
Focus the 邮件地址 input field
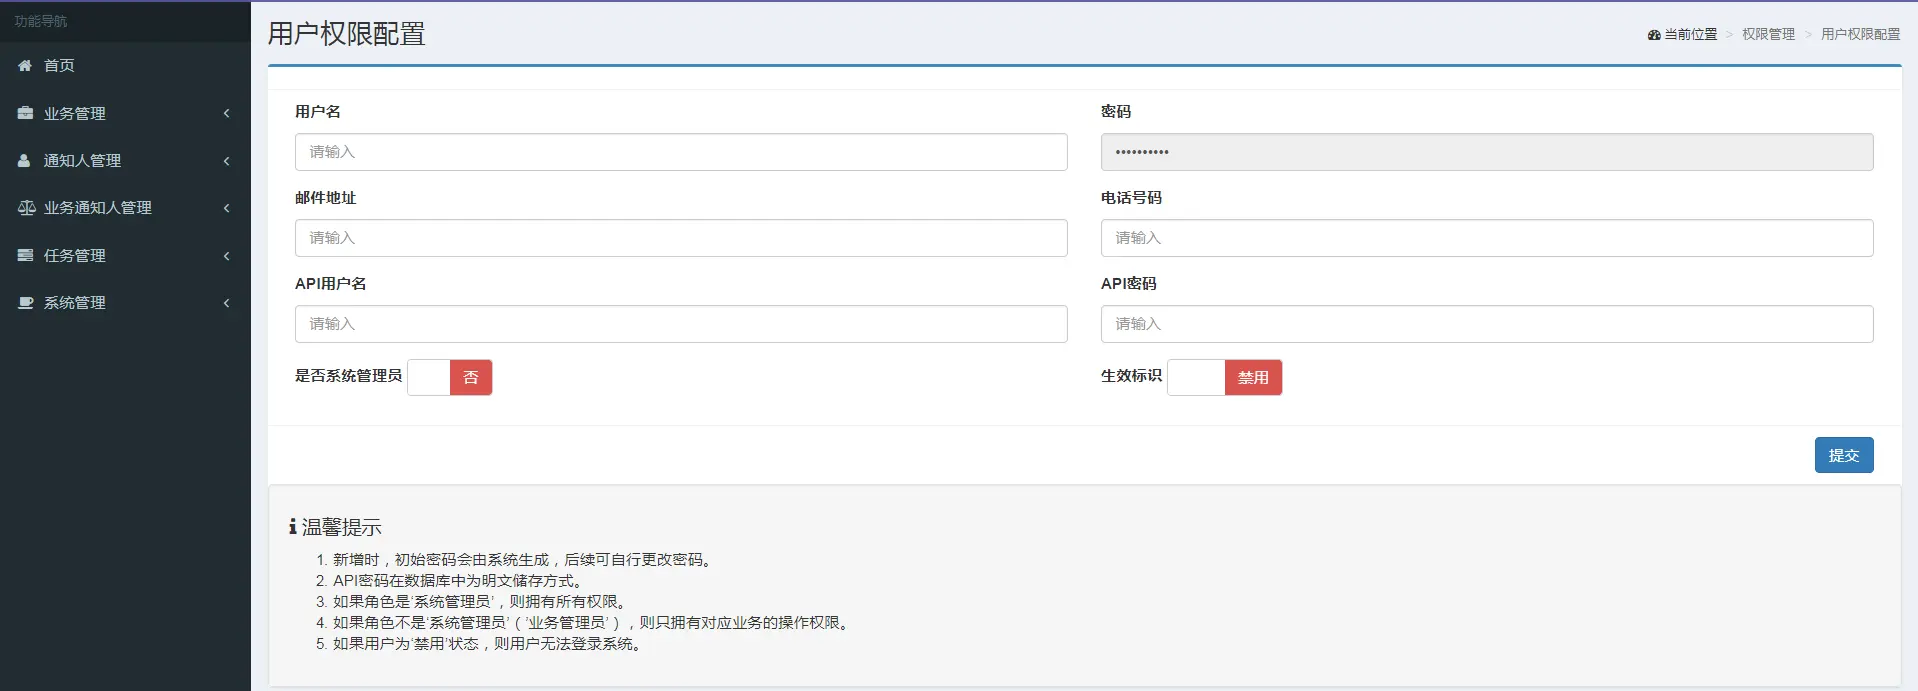[681, 238]
